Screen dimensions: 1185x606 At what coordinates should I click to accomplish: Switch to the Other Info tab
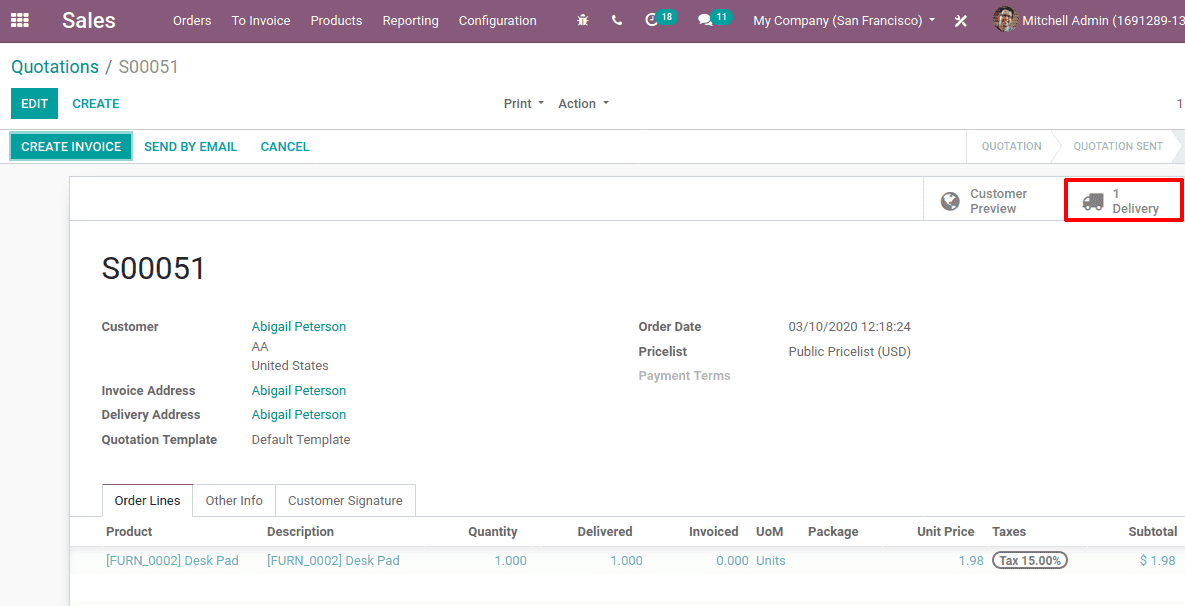click(234, 500)
